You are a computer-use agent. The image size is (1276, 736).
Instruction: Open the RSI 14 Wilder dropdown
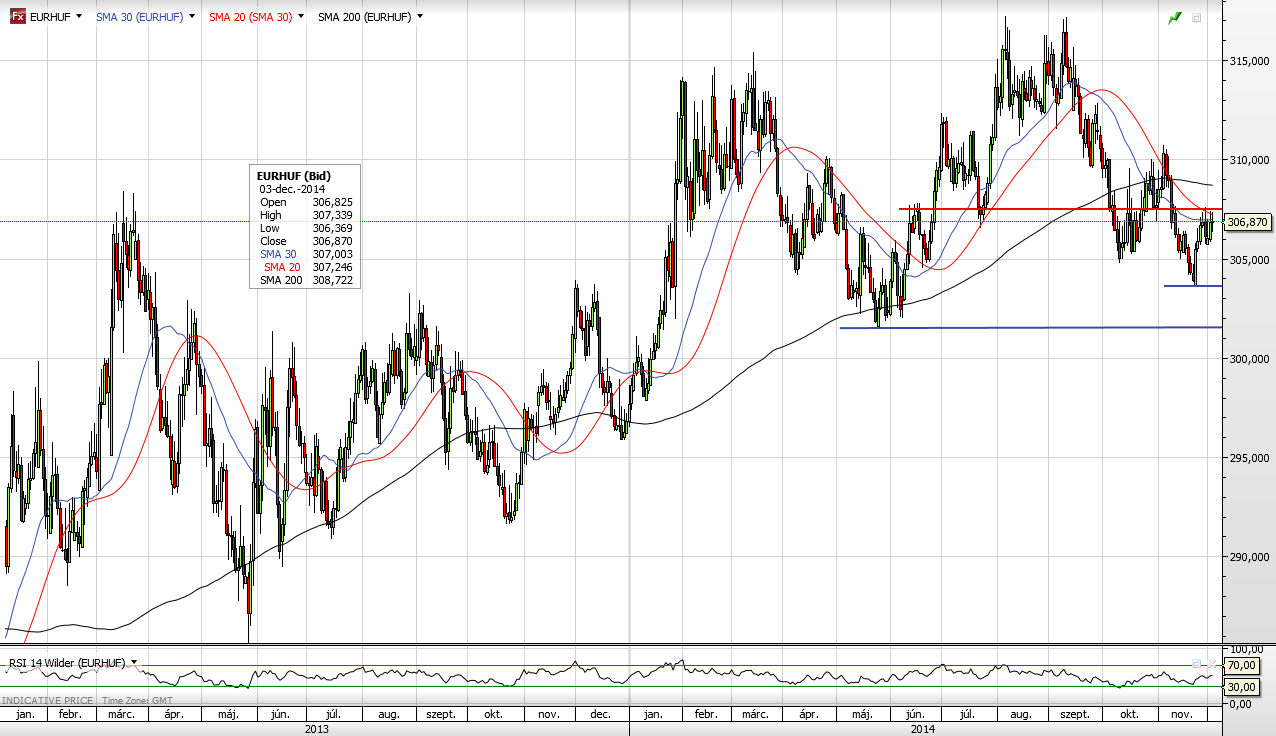point(134,663)
